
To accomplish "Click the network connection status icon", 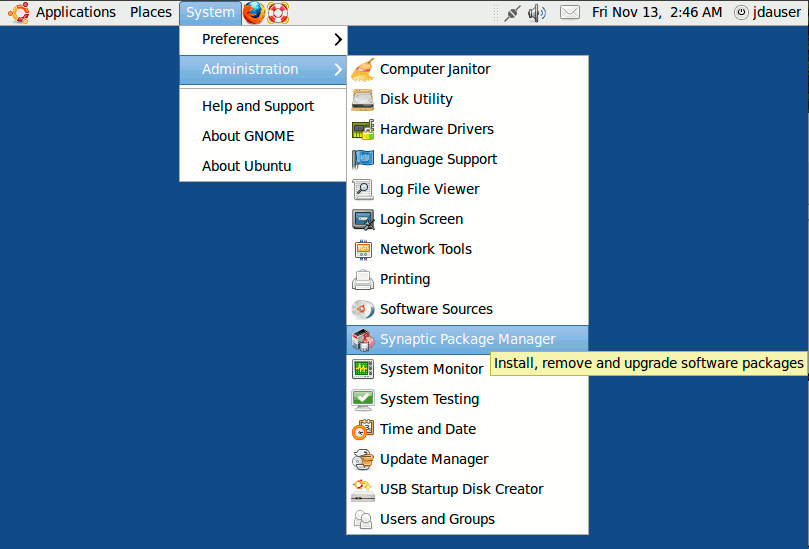I will (x=512, y=13).
